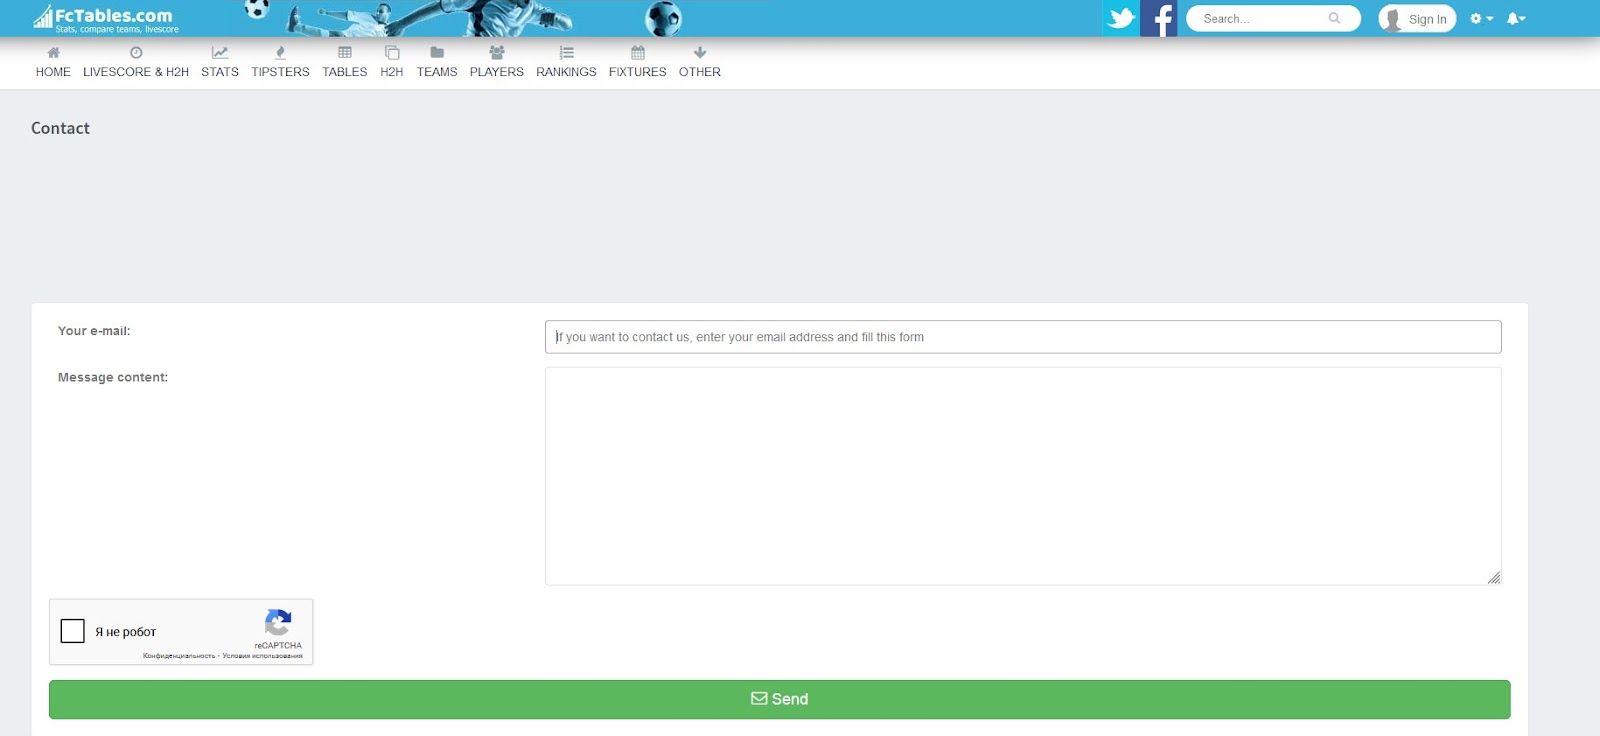Expand the Other down-arrow icon
This screenshot has width=1600, height=736.
[700, 52]
